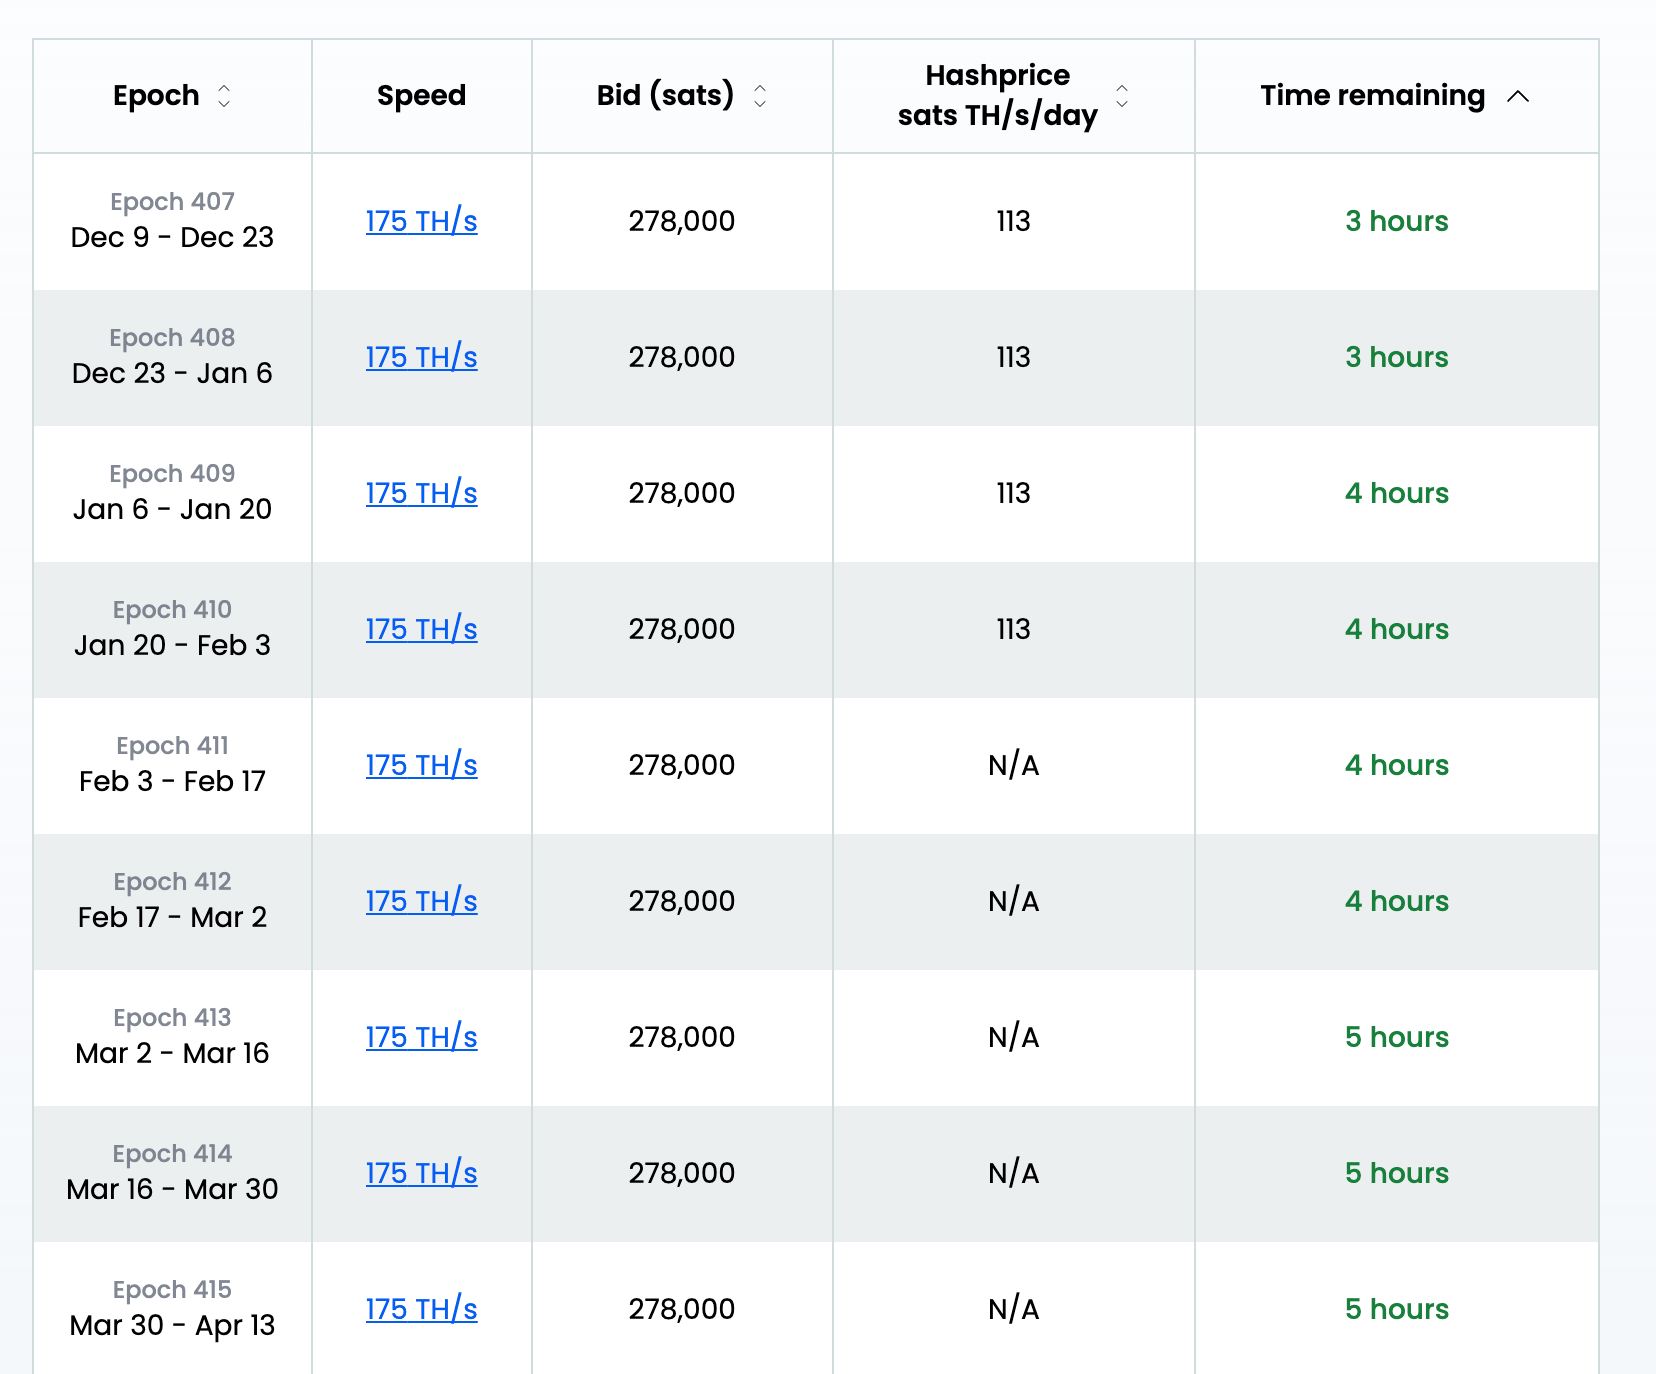Screen dimensions: 1656x1374
Task: Click the Hashprice sort arrows icon
Action: (1122, 96)
